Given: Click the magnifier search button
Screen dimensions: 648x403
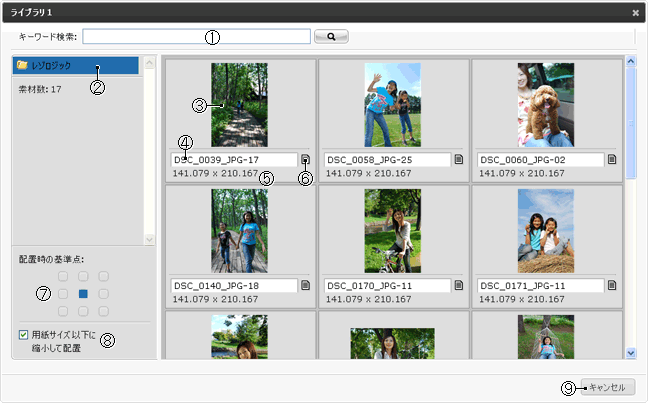Looking at the screenshot, I should click(331, 37).
